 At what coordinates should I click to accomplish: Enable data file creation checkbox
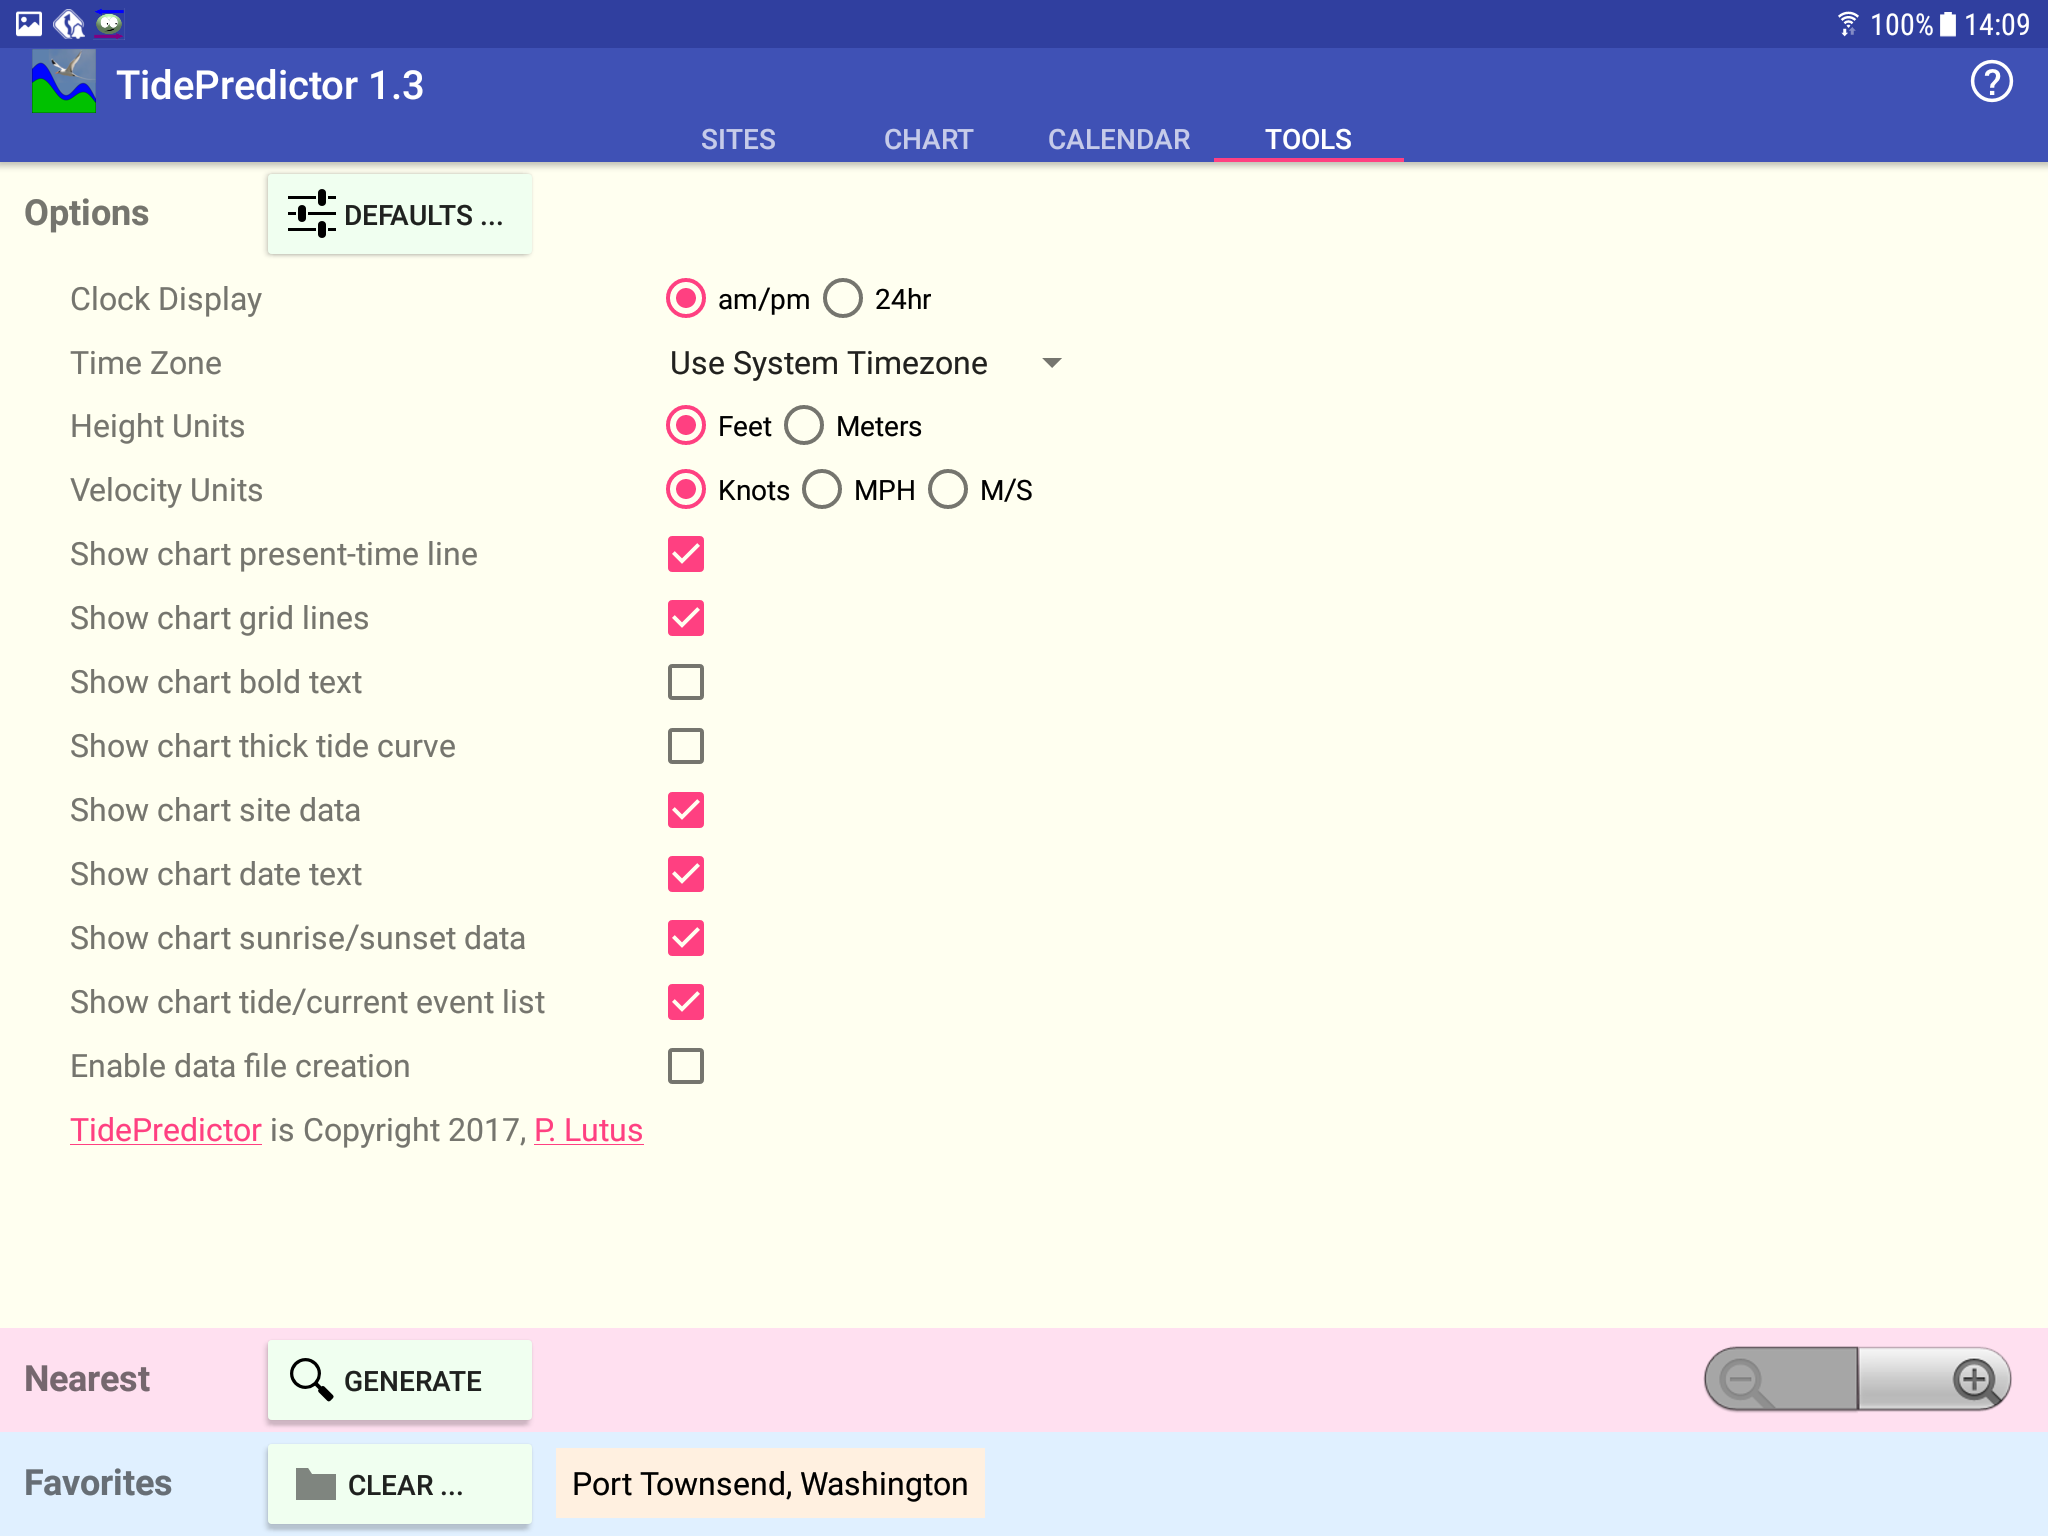coord(686,1066)
